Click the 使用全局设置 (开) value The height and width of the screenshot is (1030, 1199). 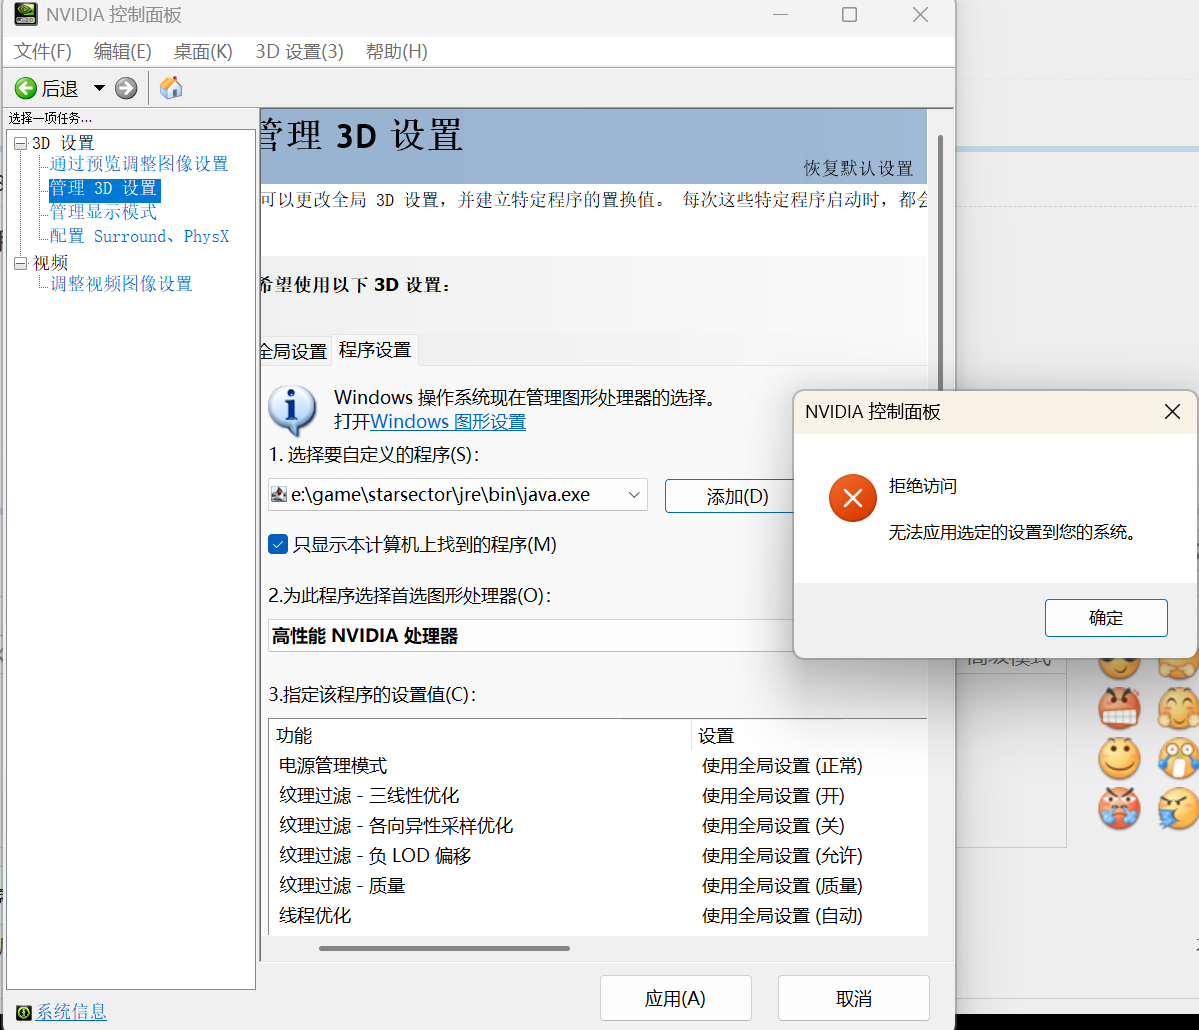tap(773, 795)
